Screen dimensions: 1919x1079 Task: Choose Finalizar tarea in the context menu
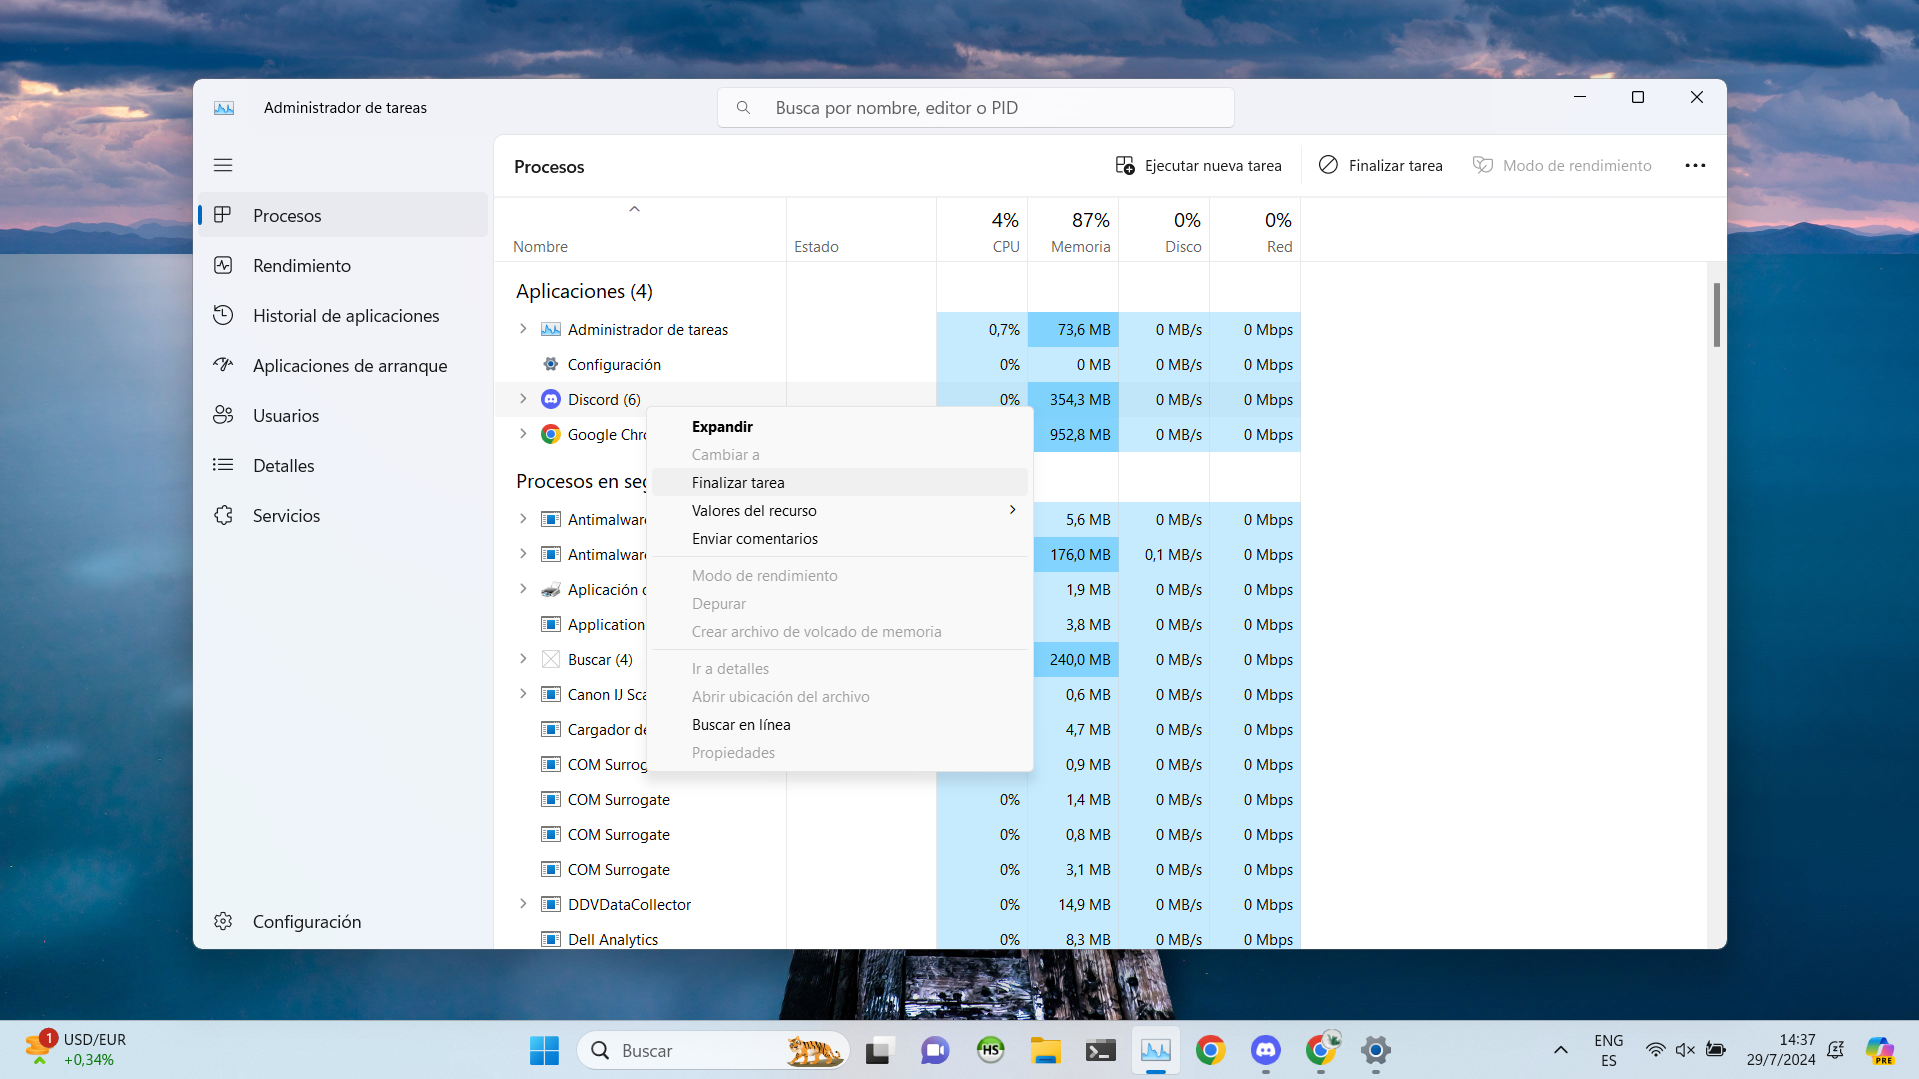[840, 482]
